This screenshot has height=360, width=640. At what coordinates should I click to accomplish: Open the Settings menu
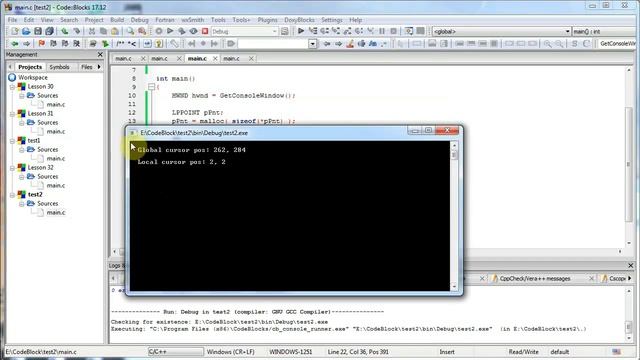pyautogui.click(x=332, y=20)
